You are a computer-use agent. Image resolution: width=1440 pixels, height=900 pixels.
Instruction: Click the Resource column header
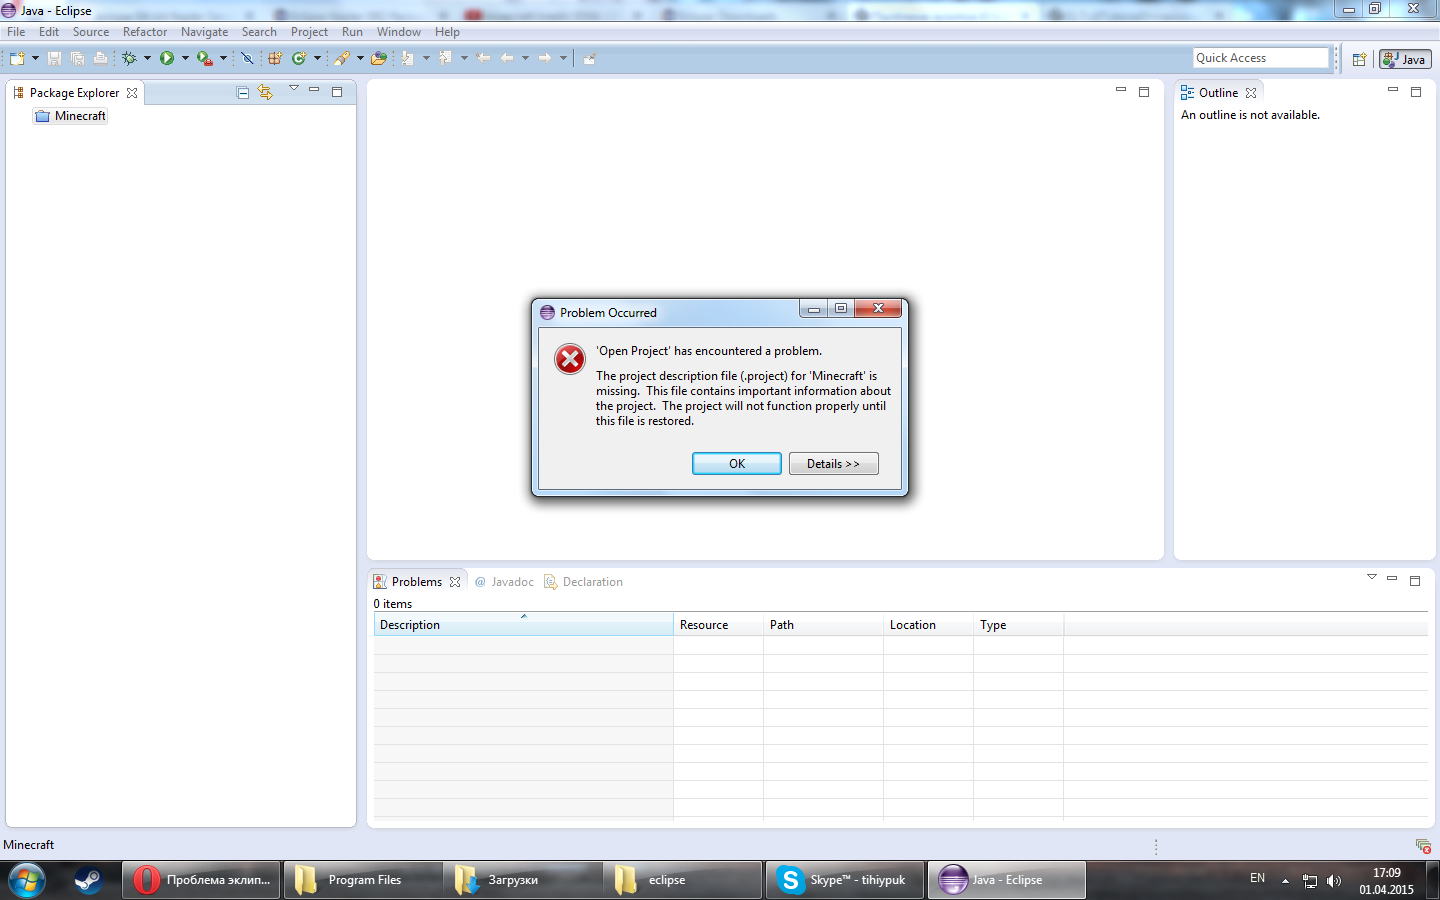tap(718, 625)
